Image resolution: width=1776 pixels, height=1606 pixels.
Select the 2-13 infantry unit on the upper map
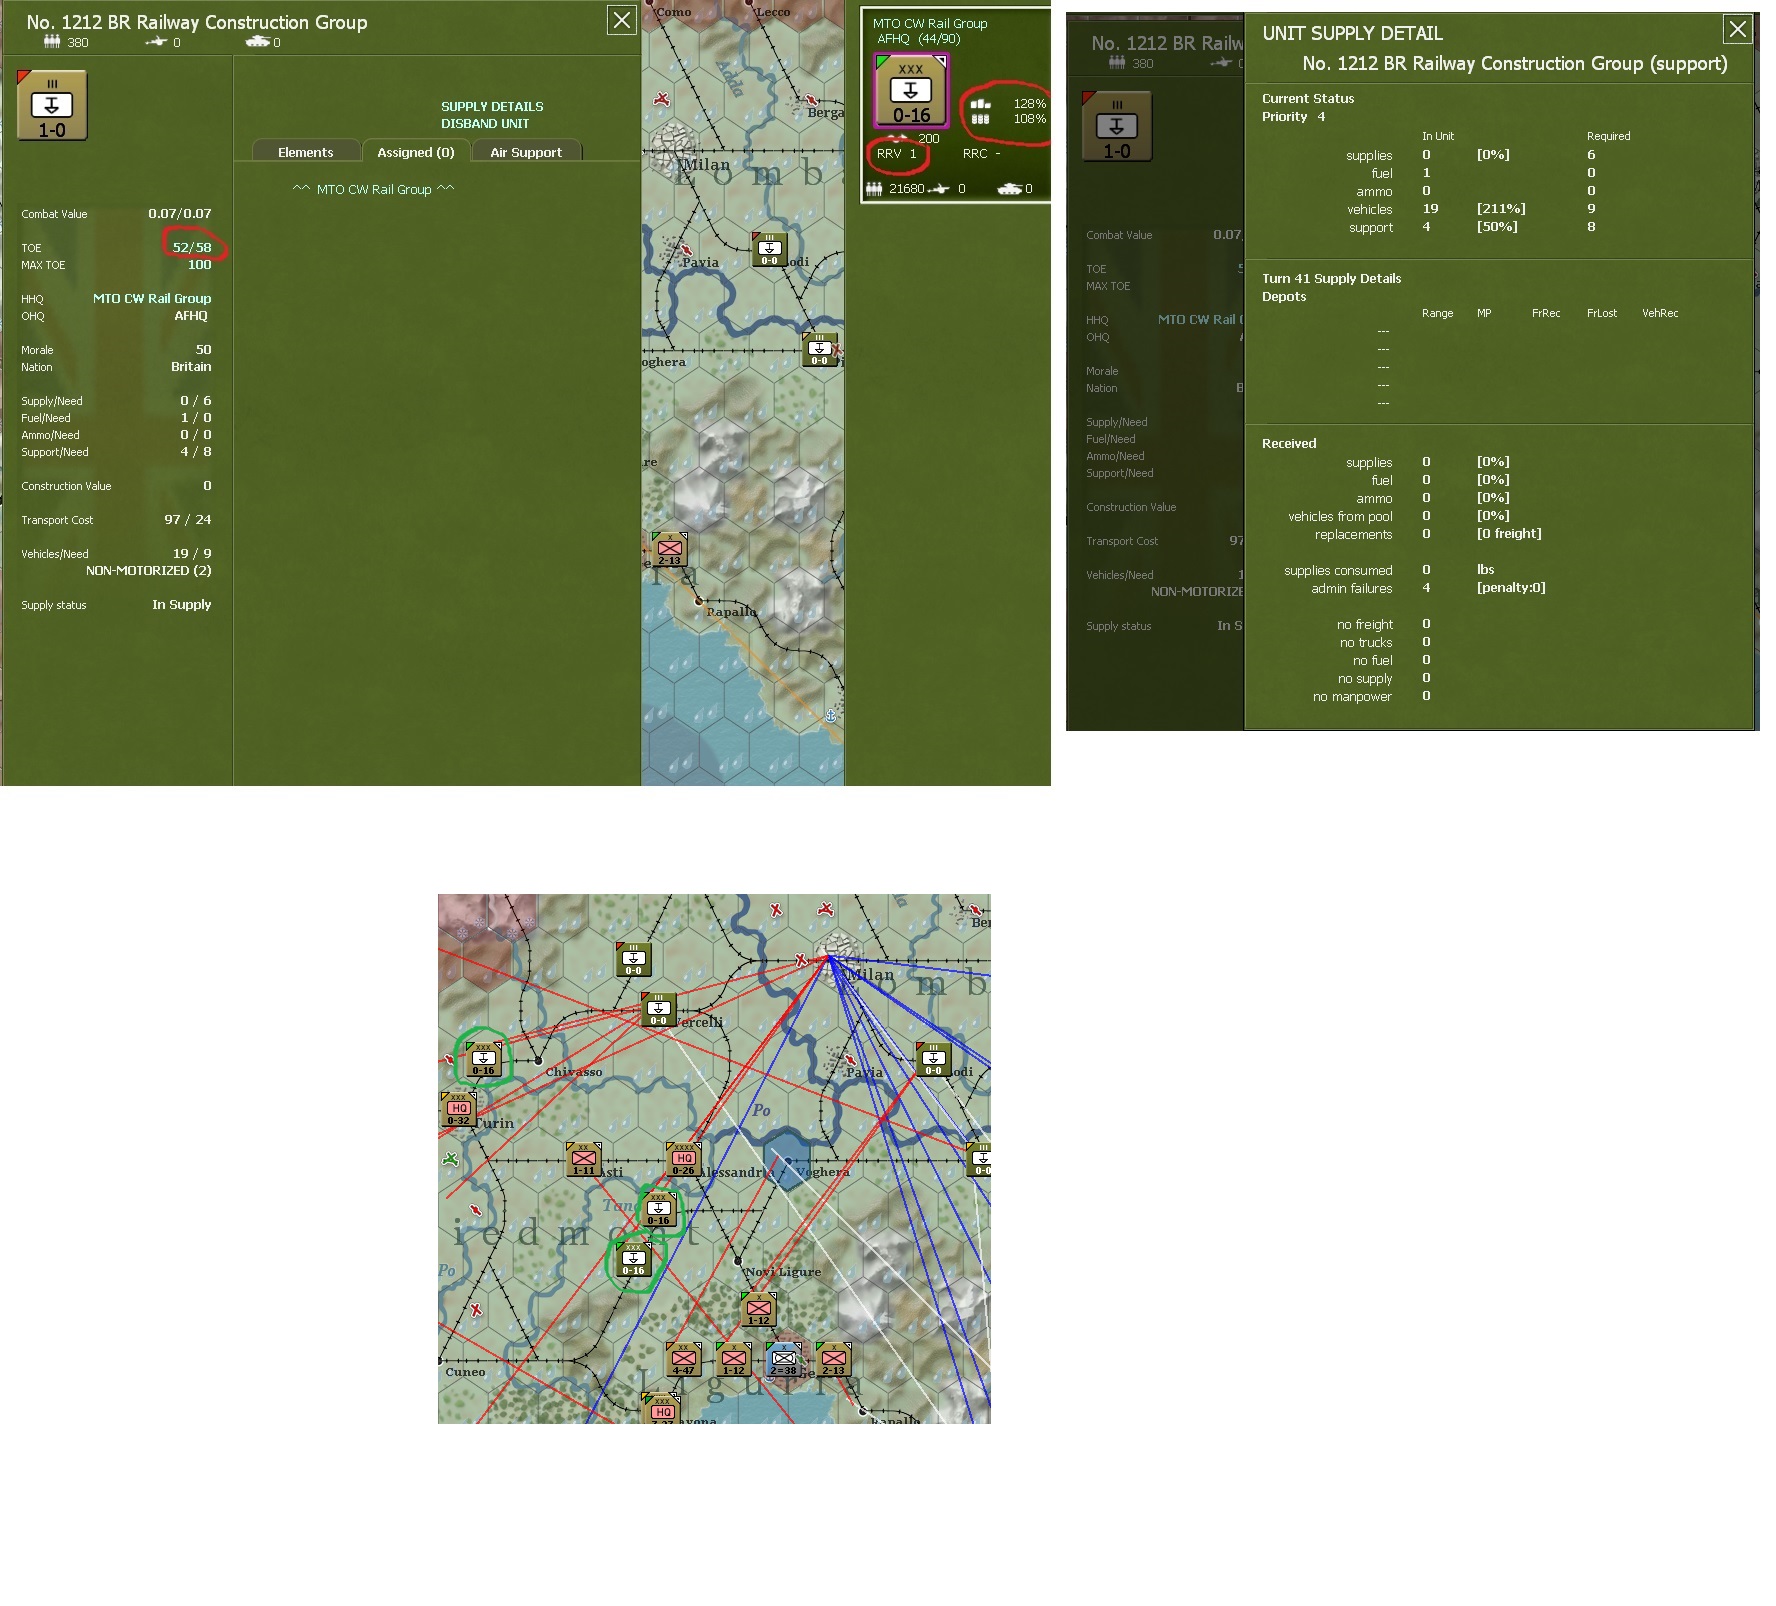[669, 549]
